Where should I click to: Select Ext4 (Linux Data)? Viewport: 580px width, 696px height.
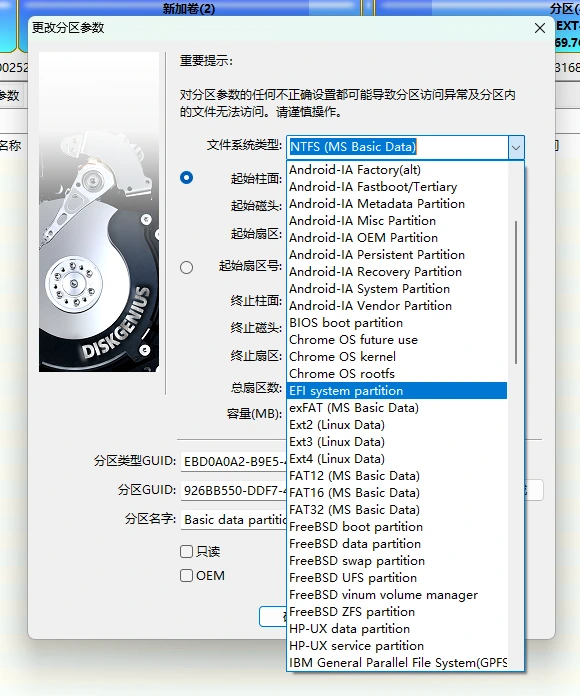pos(397,459)
